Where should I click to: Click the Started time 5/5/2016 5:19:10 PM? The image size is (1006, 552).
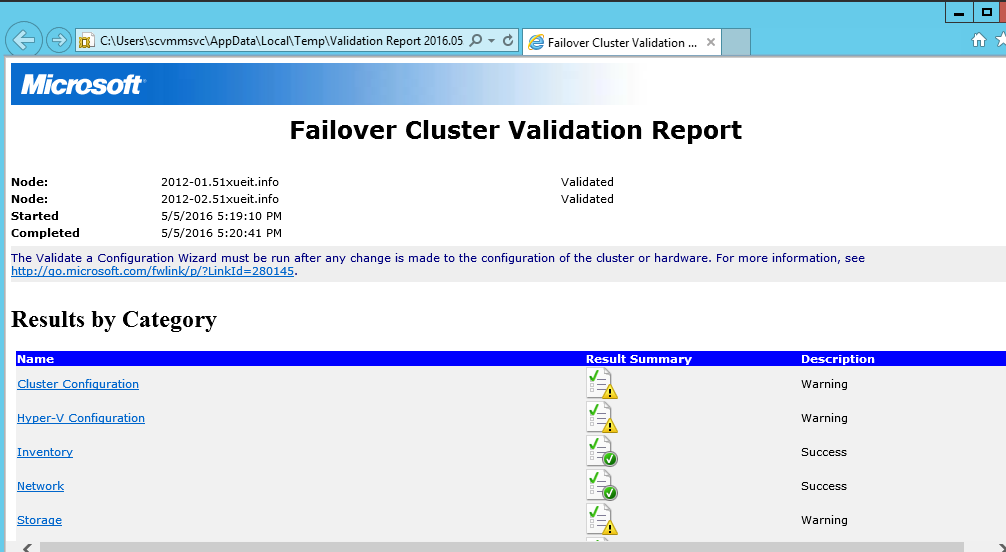(221, 216)
